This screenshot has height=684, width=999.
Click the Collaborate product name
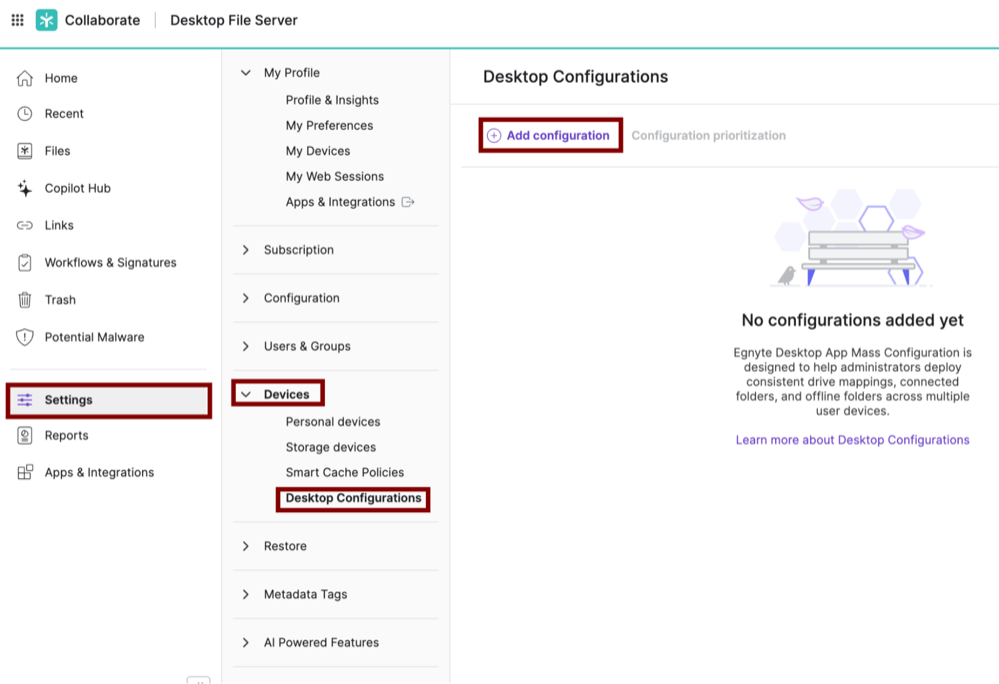click(103, 20)
